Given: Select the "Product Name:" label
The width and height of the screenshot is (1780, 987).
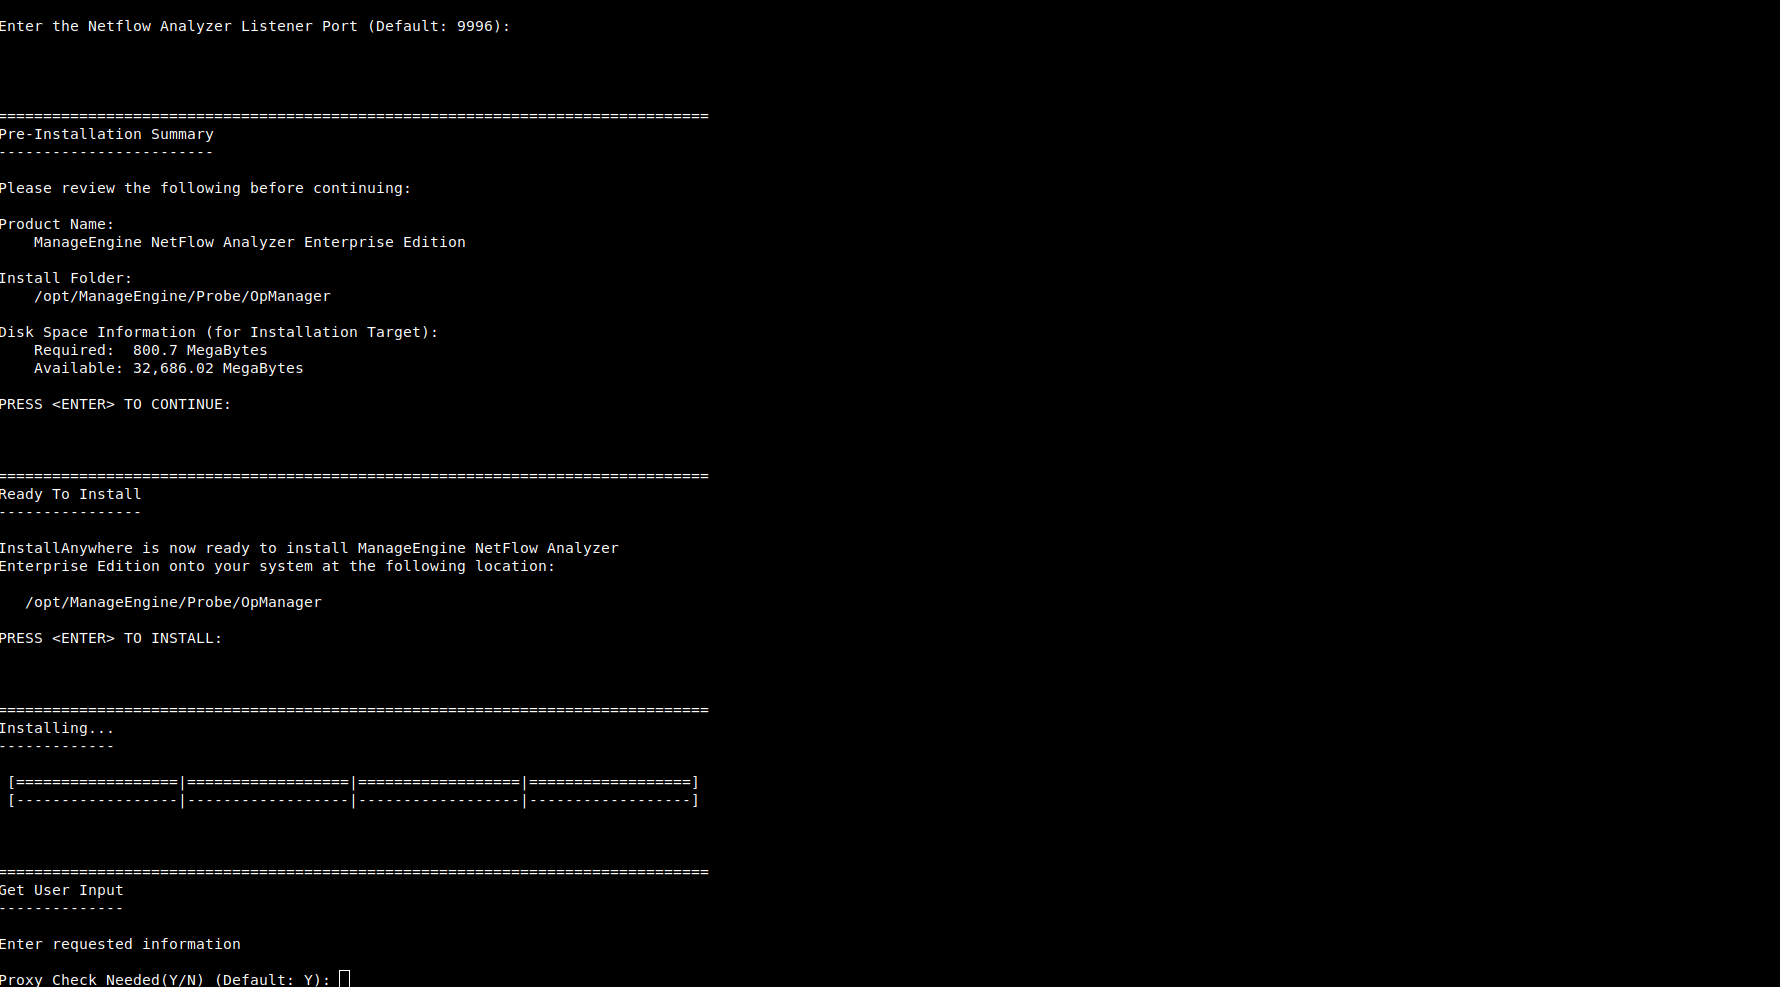Looking at the screenshot, I should coord(57,224).
